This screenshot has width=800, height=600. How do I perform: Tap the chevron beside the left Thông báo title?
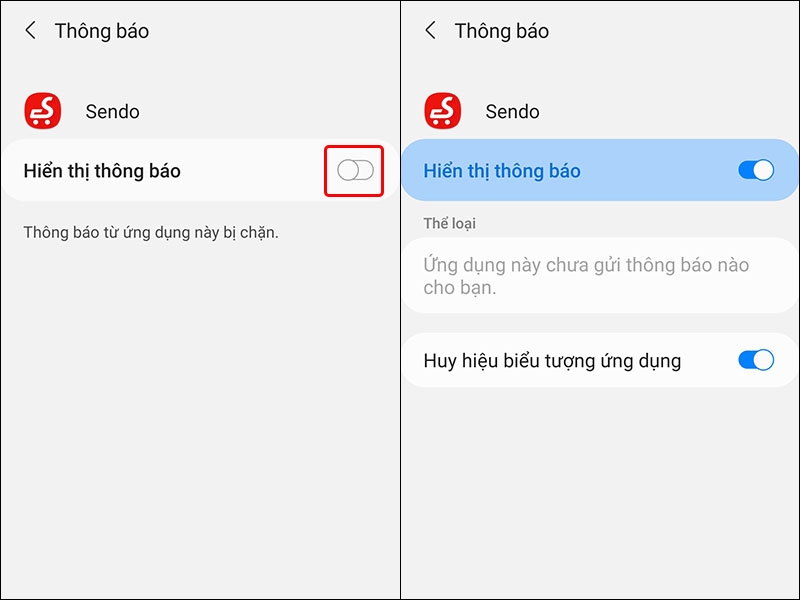point(30,30)
